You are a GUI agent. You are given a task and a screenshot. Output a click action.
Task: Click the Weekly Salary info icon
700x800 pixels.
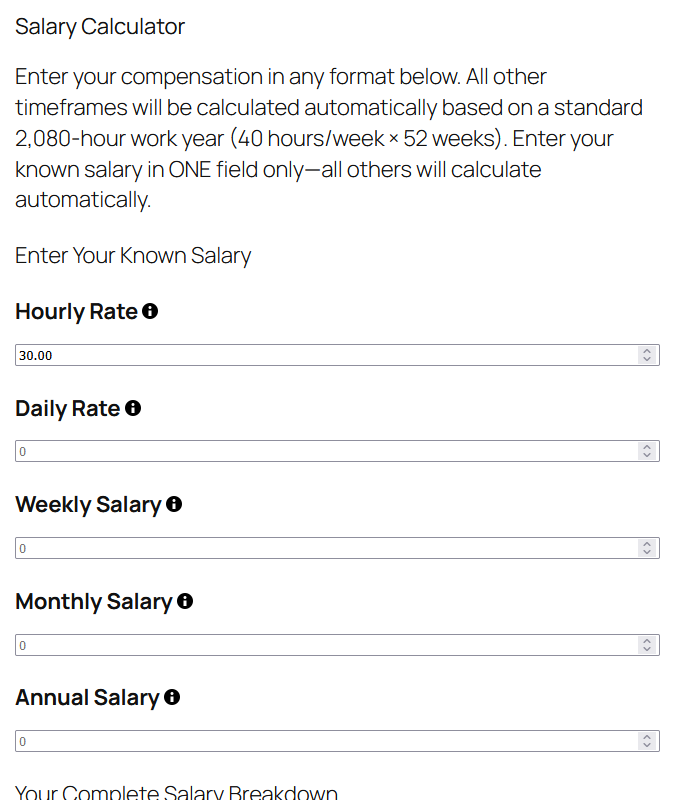click(x=174, y=504)
